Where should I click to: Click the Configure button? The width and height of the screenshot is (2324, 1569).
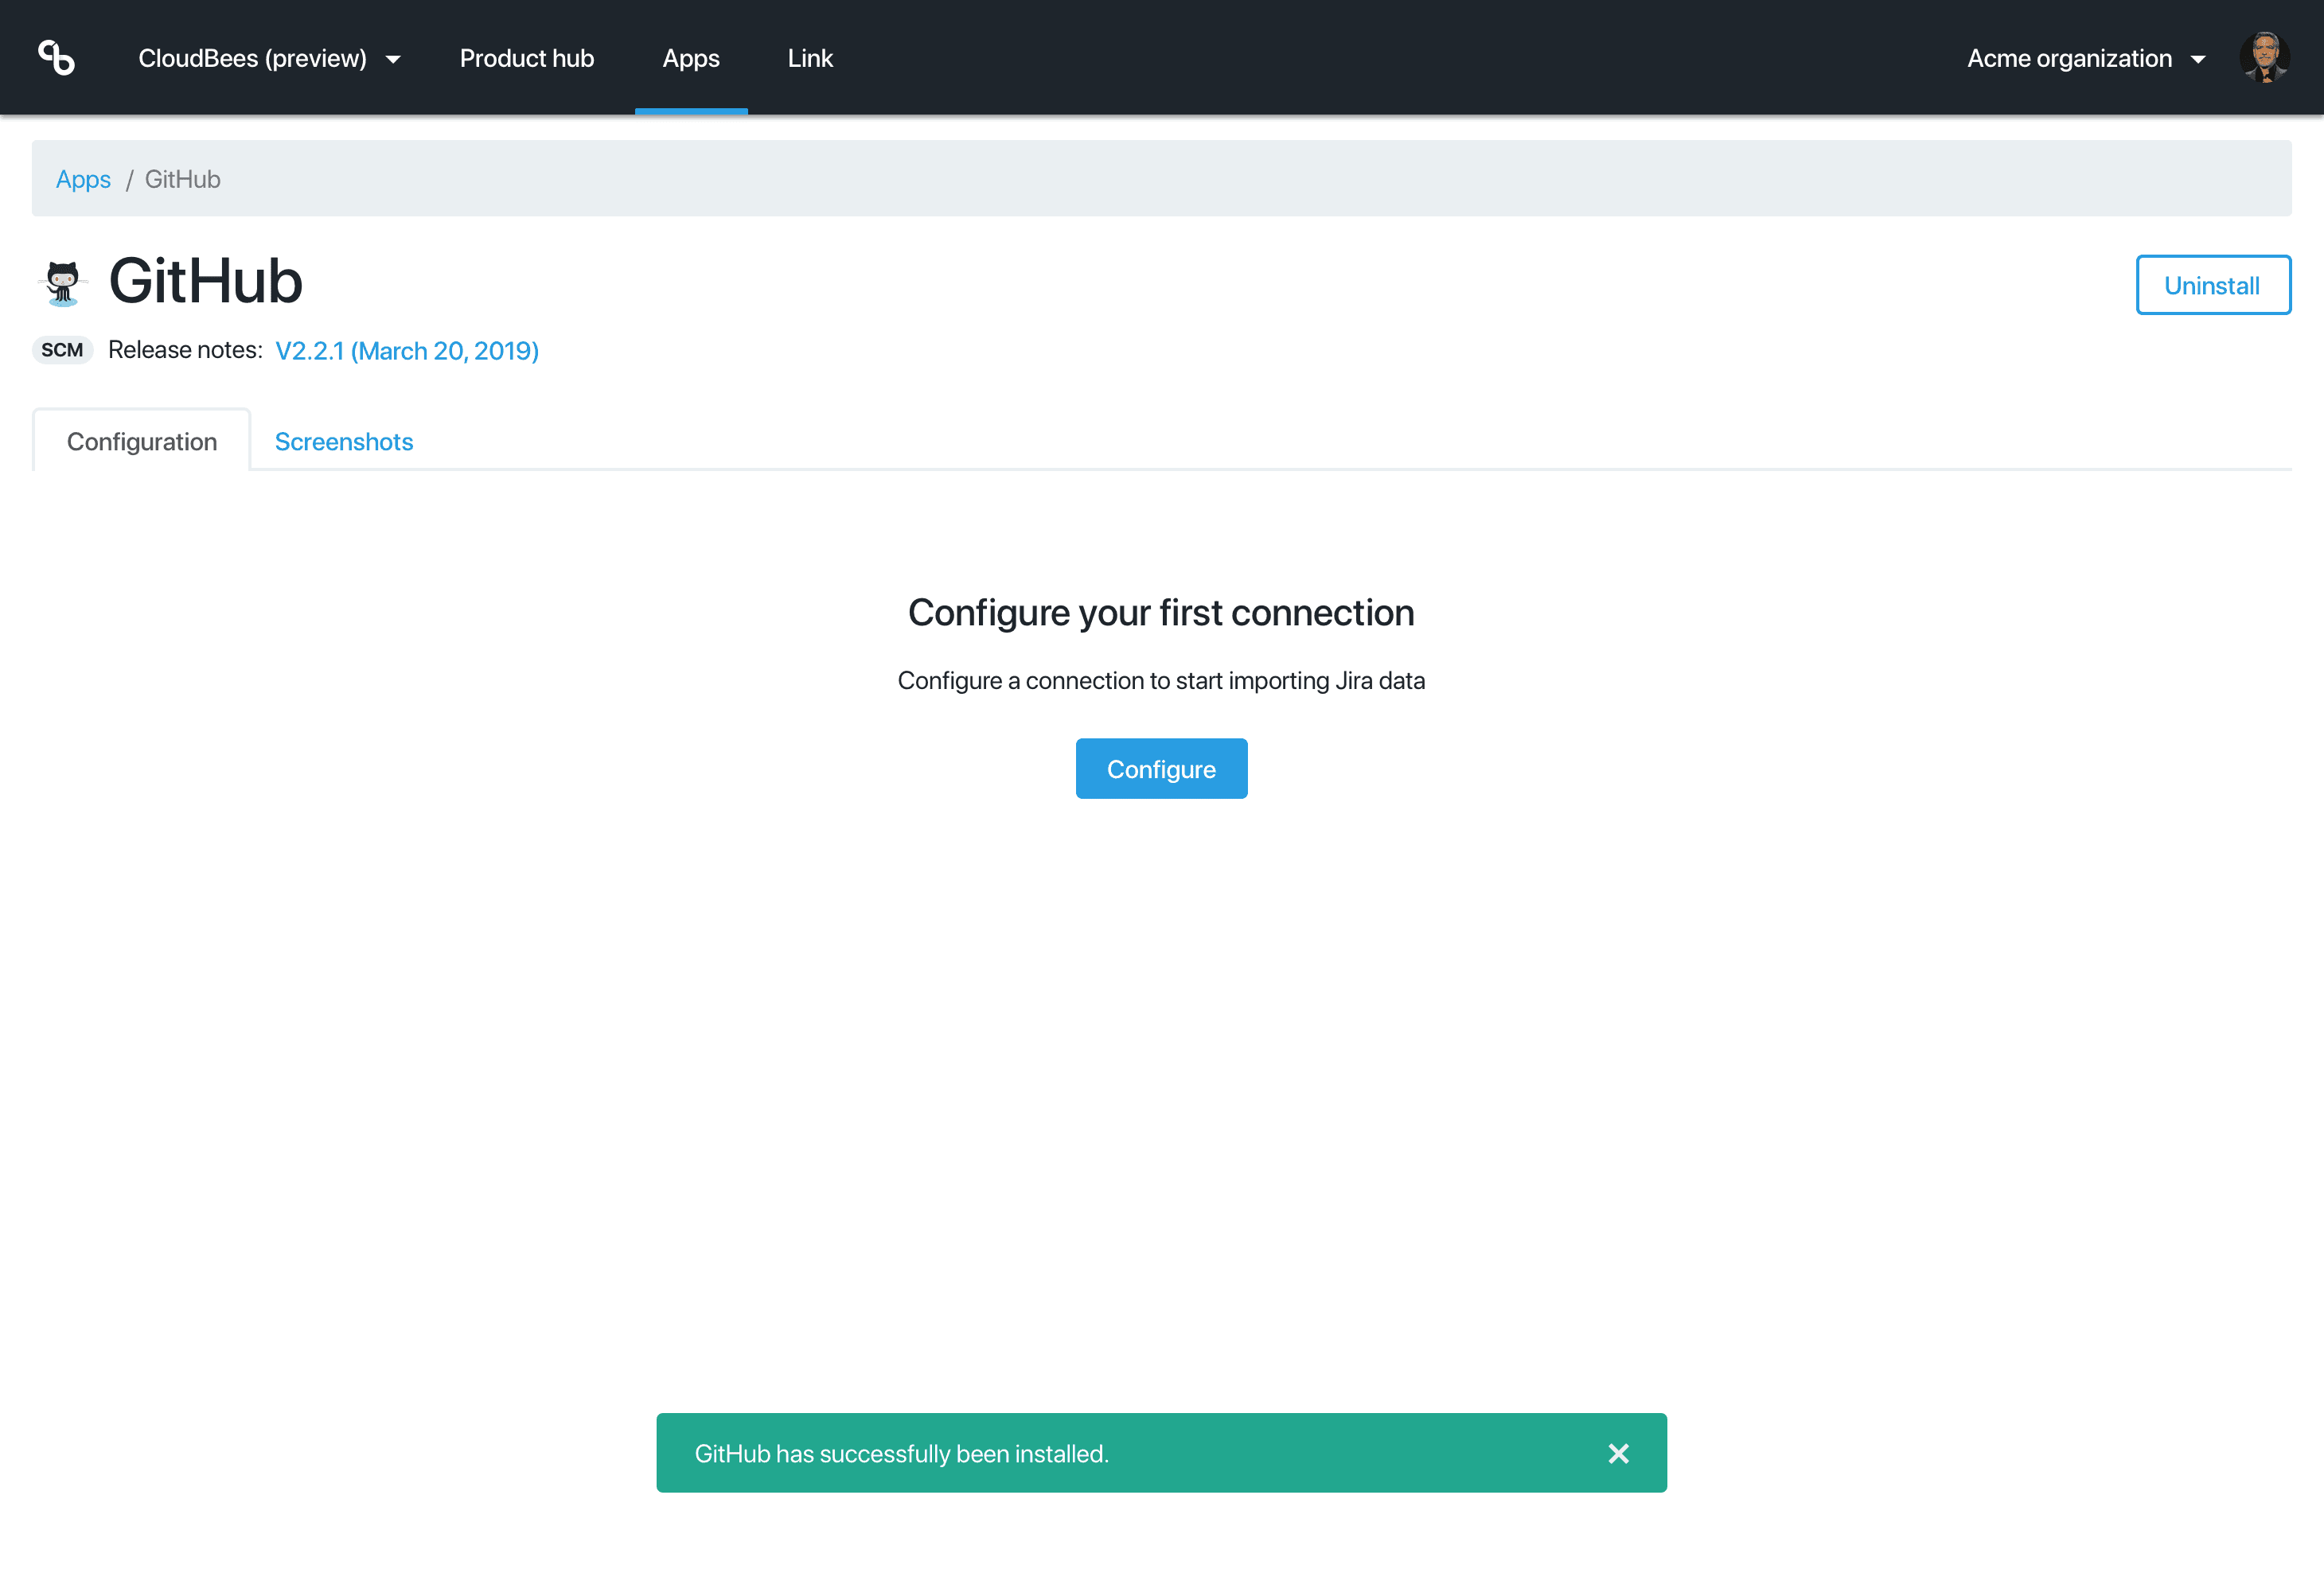[x=1160, y=768]
